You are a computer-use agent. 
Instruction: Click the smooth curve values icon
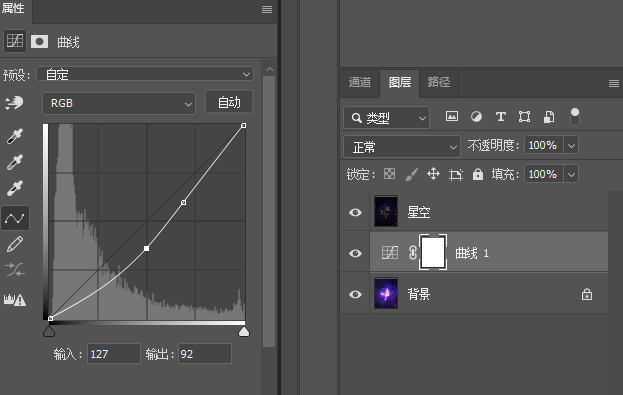(x=15, y=270)
